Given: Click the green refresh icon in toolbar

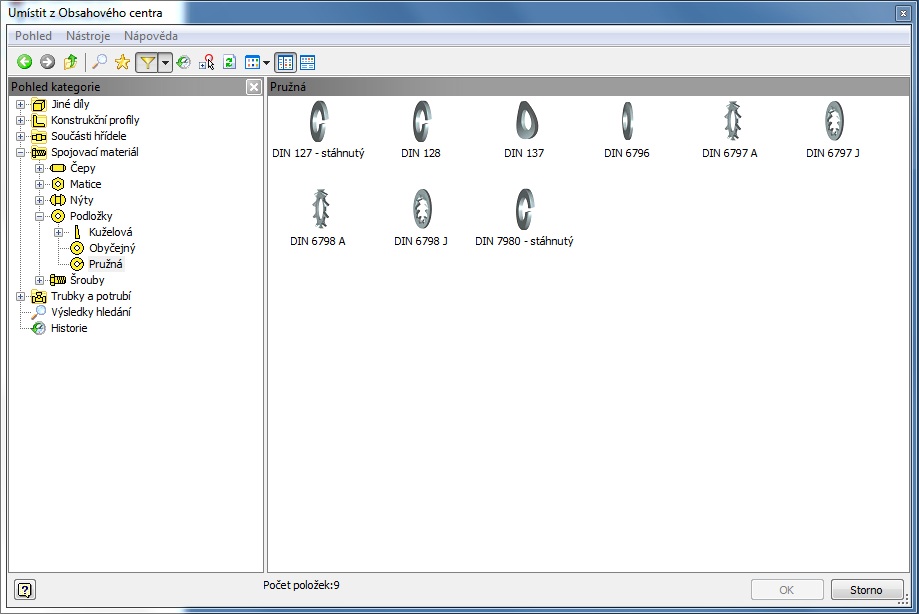Looking at the screenshot, I should point(229,62).
